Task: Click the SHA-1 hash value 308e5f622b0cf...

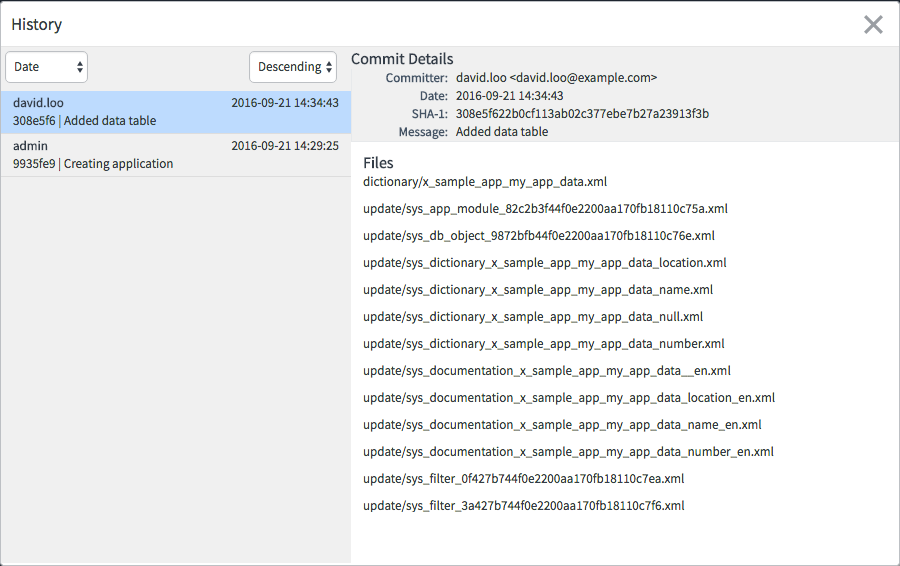Action: point(582,114)
